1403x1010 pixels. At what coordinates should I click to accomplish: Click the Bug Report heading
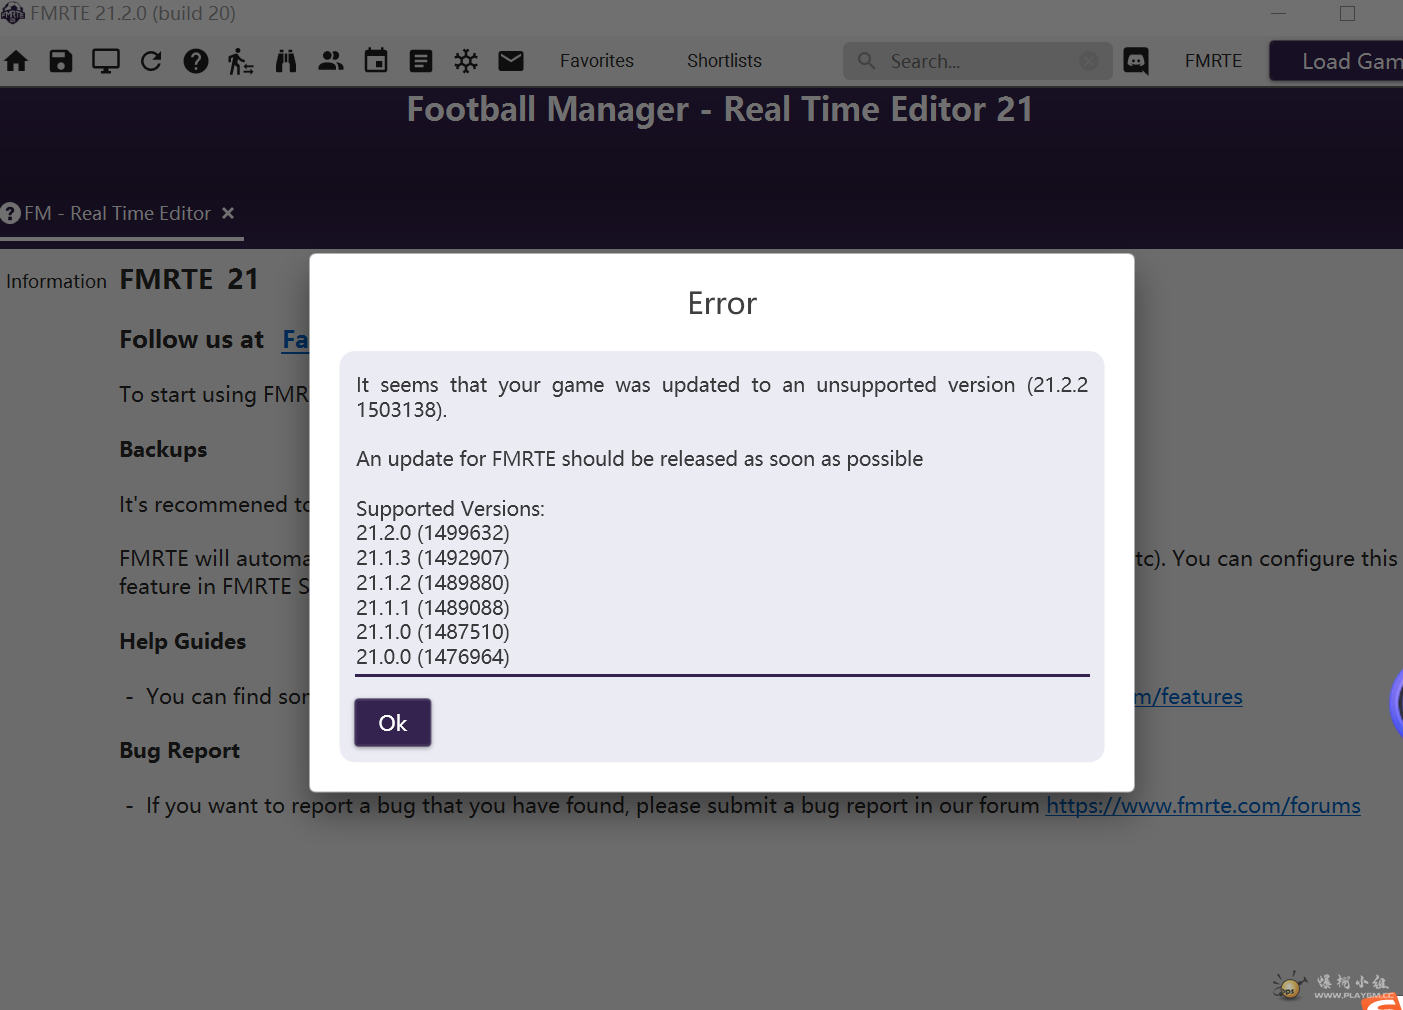[x=180, y=751]
